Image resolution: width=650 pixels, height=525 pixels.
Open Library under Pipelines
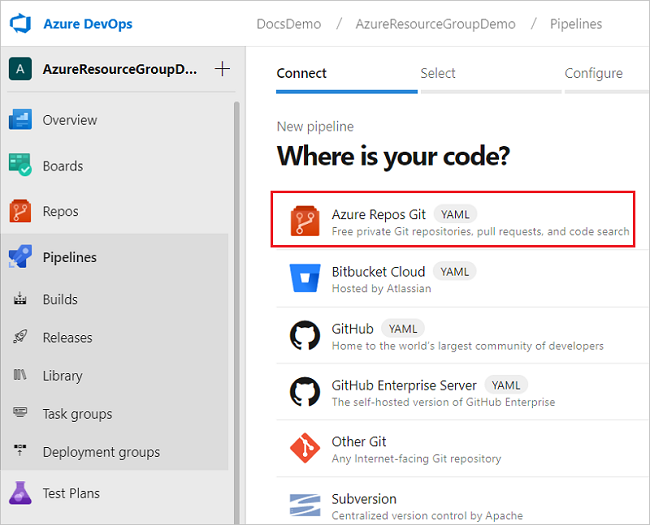[x=62, y=376]
